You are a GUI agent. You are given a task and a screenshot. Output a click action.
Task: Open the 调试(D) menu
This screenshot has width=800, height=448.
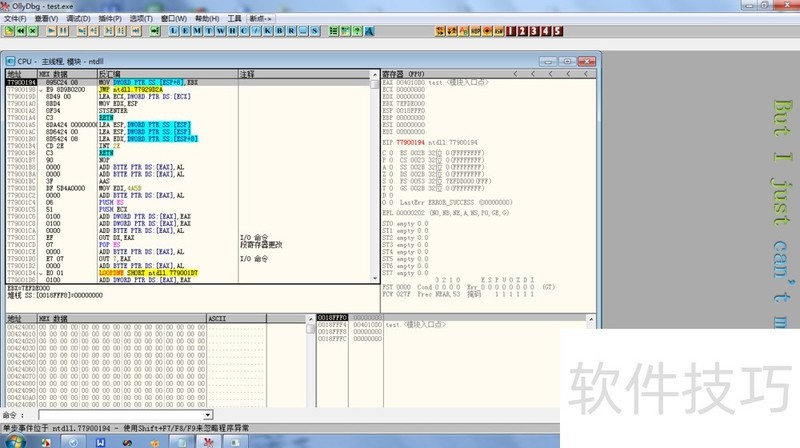(x=78, y=18)
